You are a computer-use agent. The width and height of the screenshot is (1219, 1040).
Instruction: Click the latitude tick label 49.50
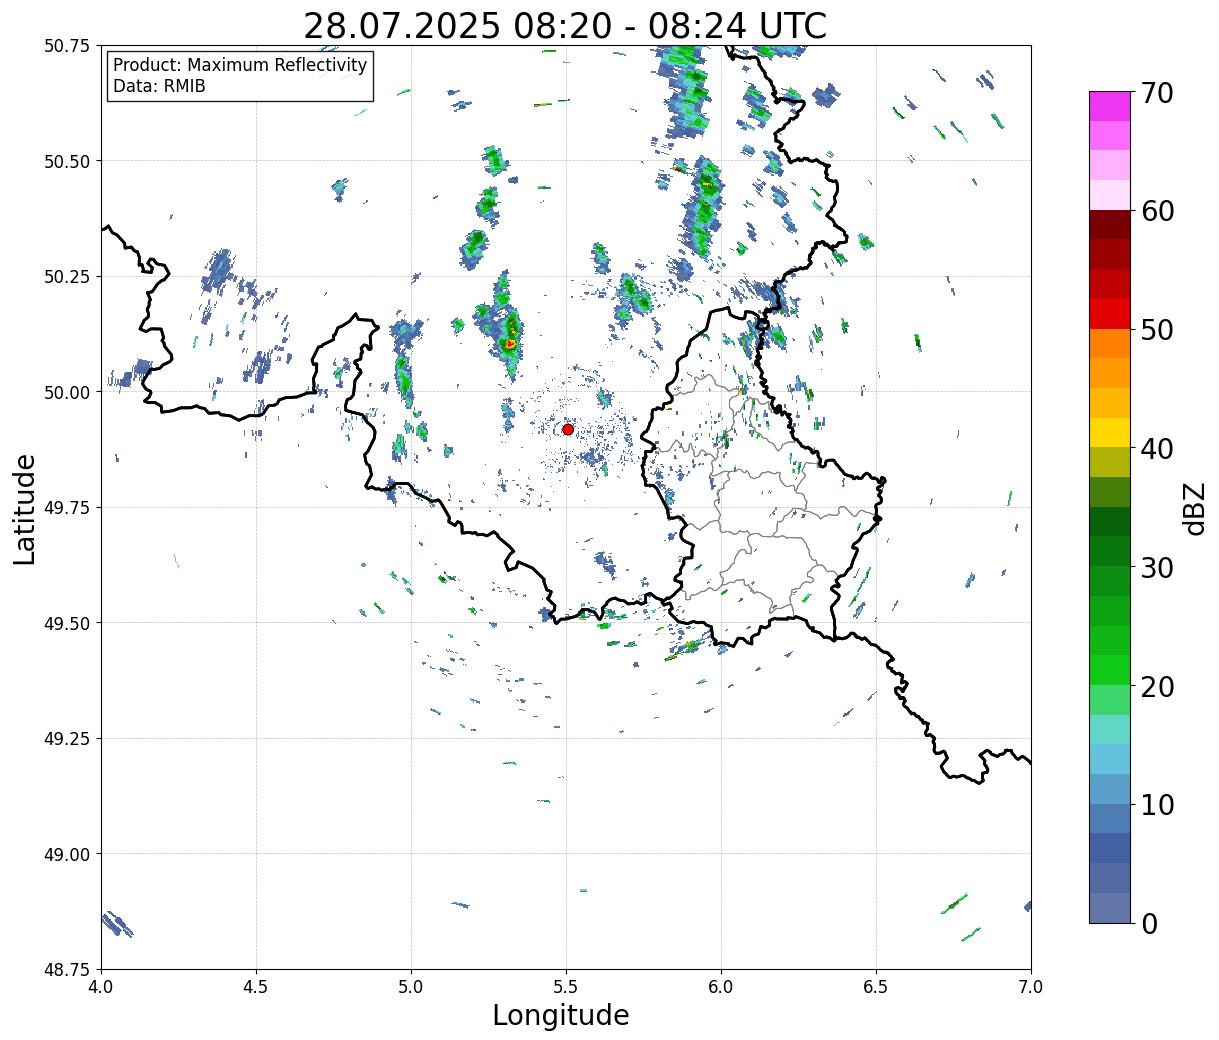67,623
